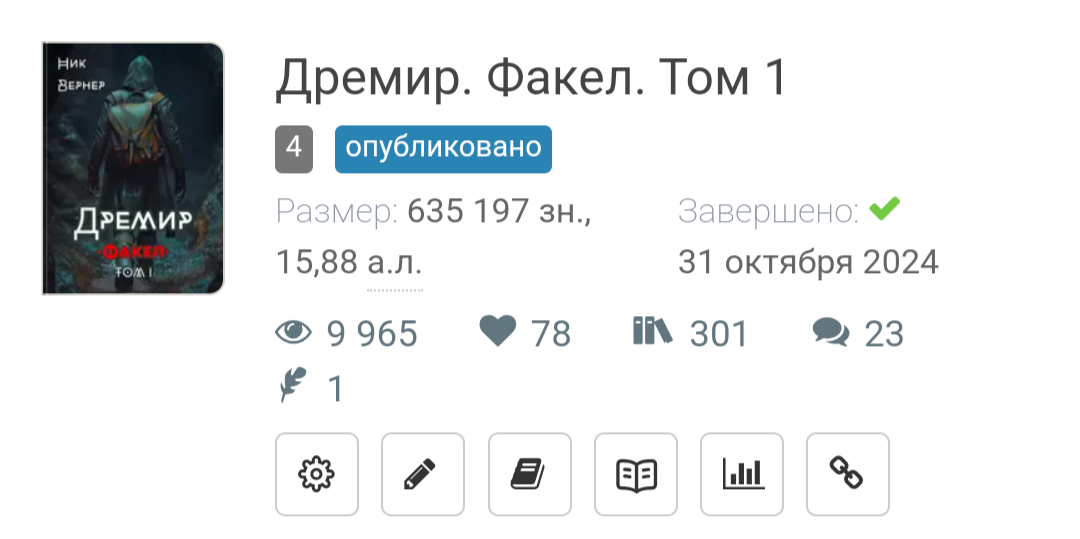Click the speech bubbles comments icon
The image size is (1080, 539).
click(x=831, y=332)
